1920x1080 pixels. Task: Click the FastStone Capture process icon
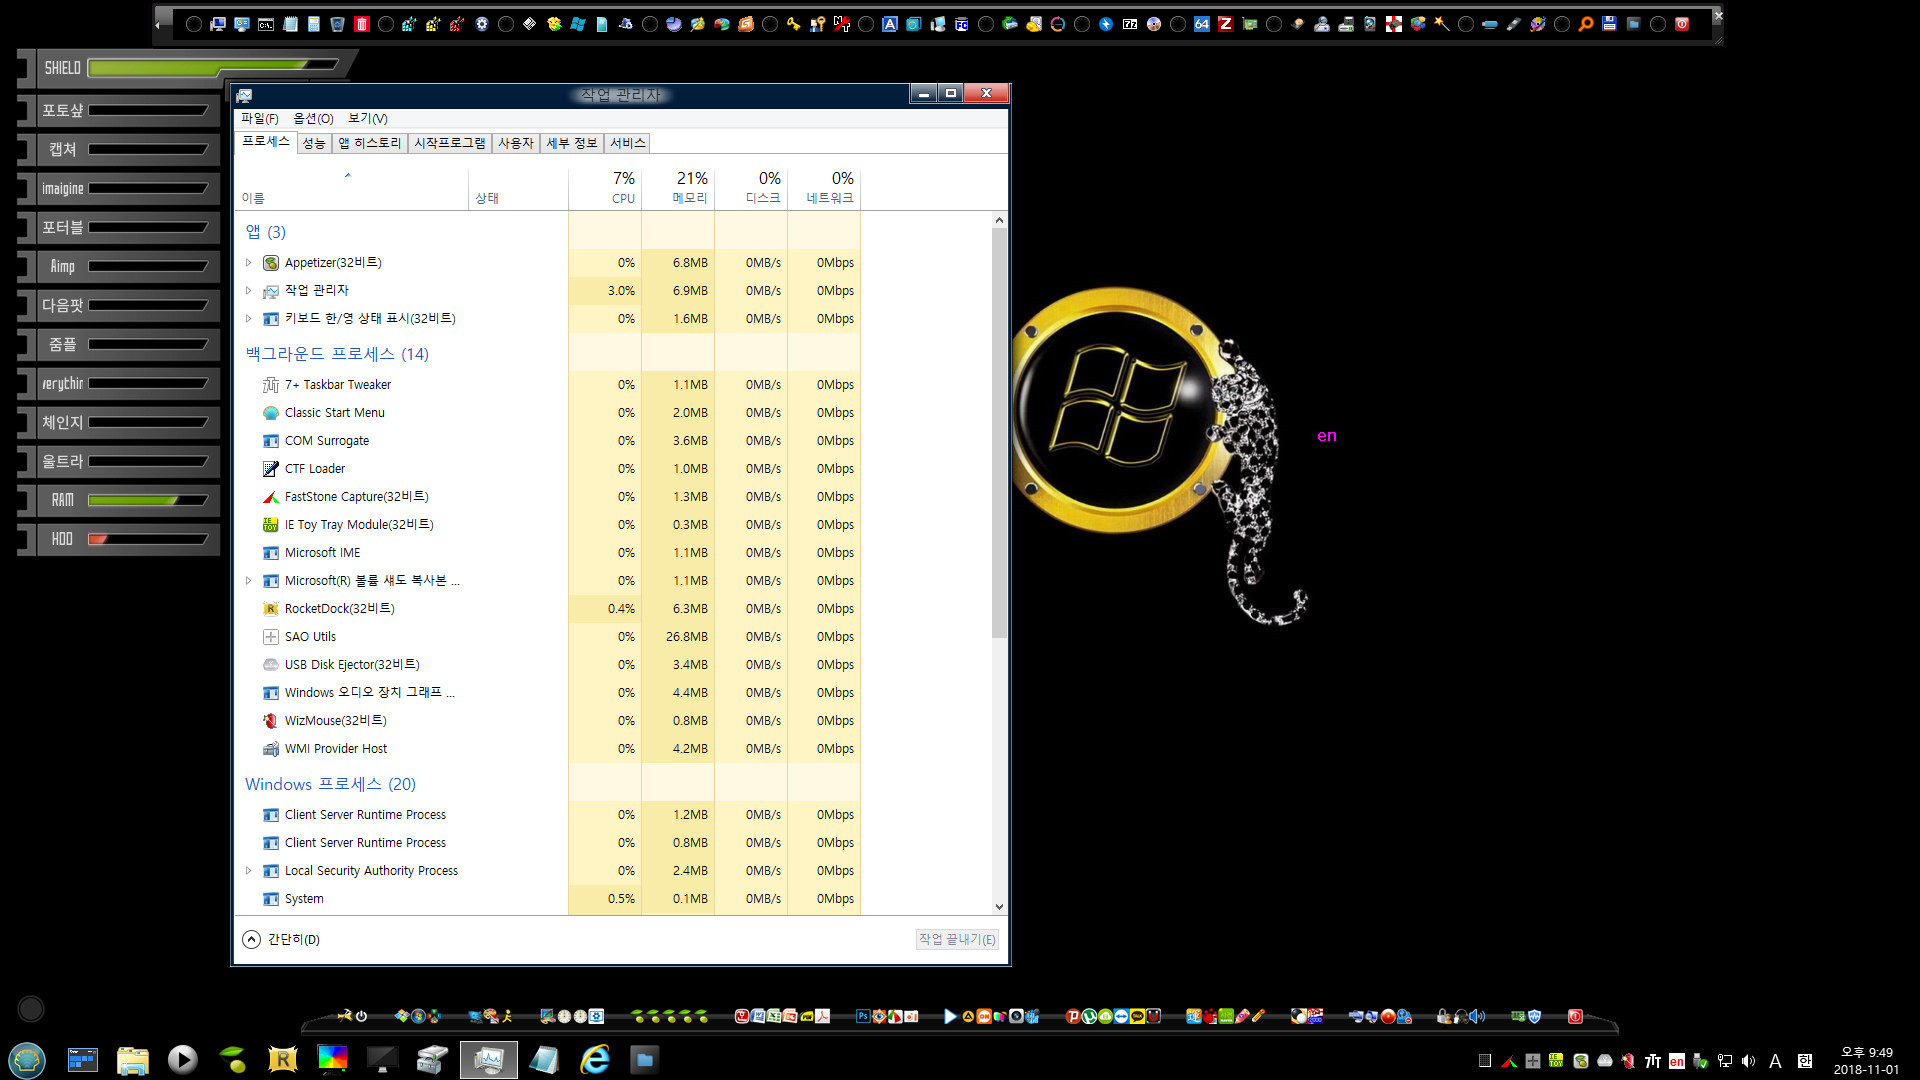tap(270, 497)
